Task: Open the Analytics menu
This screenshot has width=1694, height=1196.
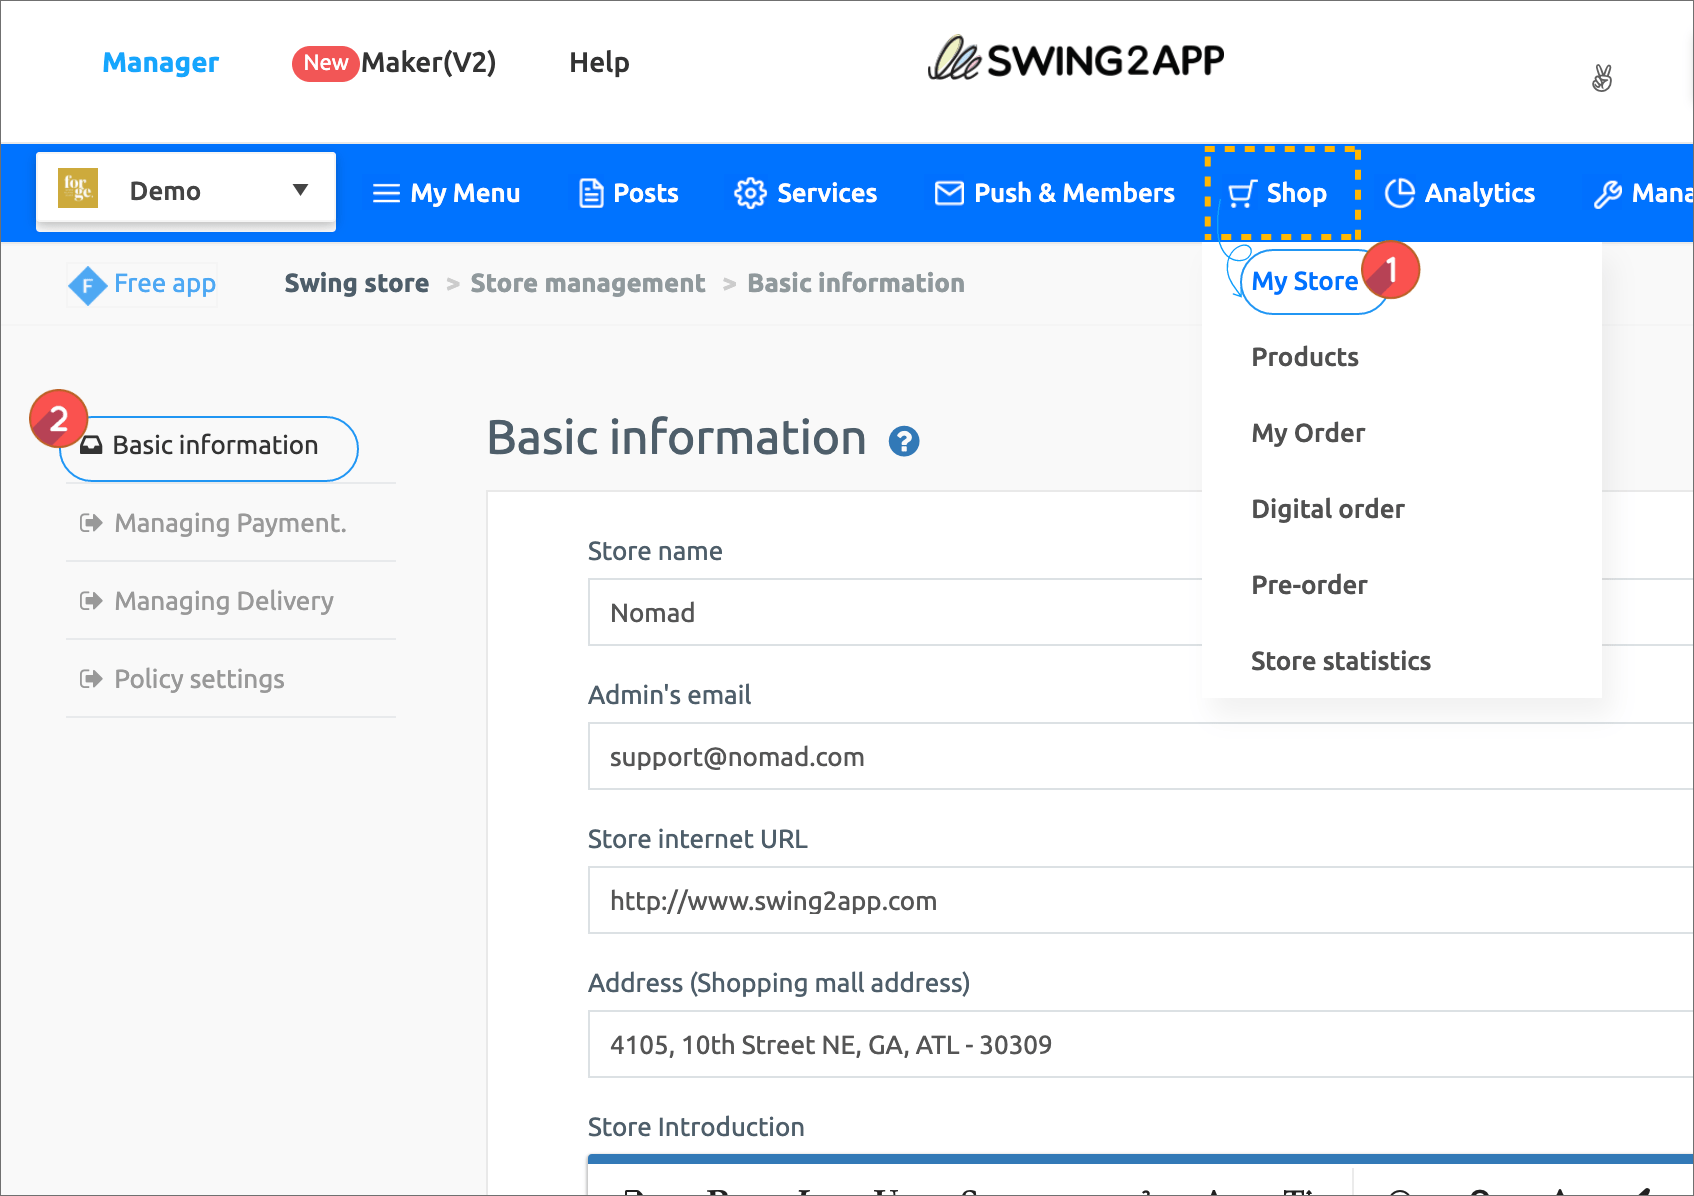Action: pos(1460,193)
